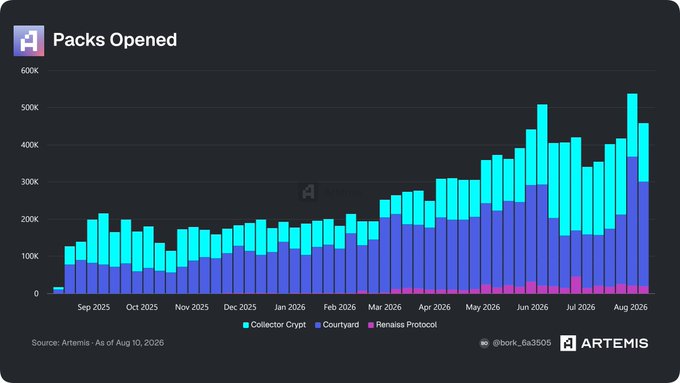This screenshot has width=680, height=383.
Task: Click the May 2026 x-axis label
Action: pos(483,307)
